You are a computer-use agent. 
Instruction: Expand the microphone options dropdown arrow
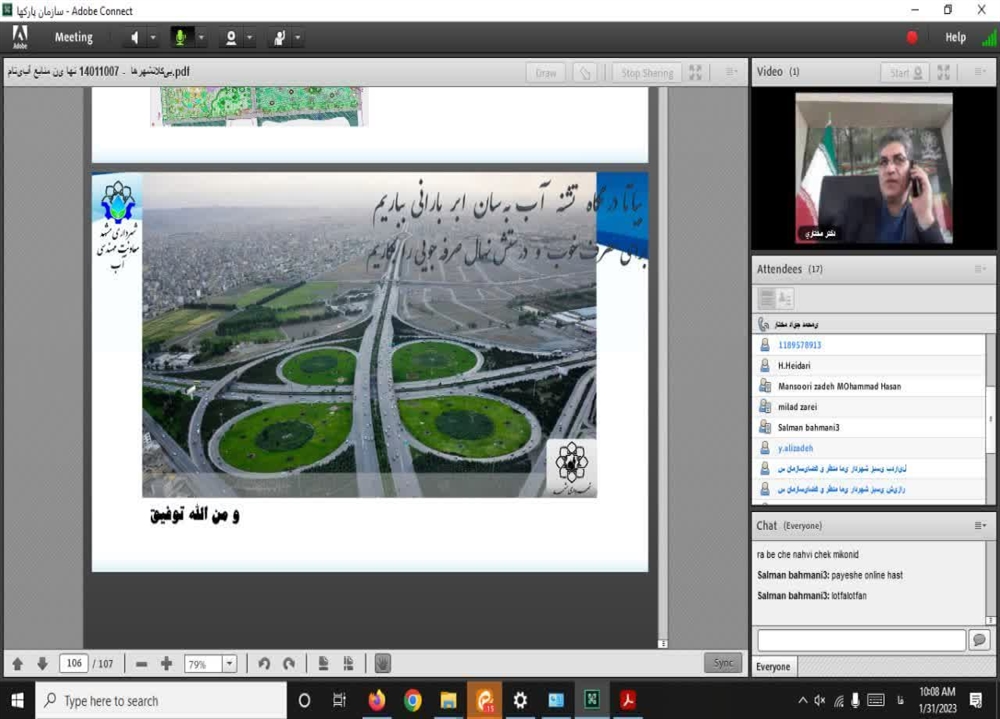point(201,38)
